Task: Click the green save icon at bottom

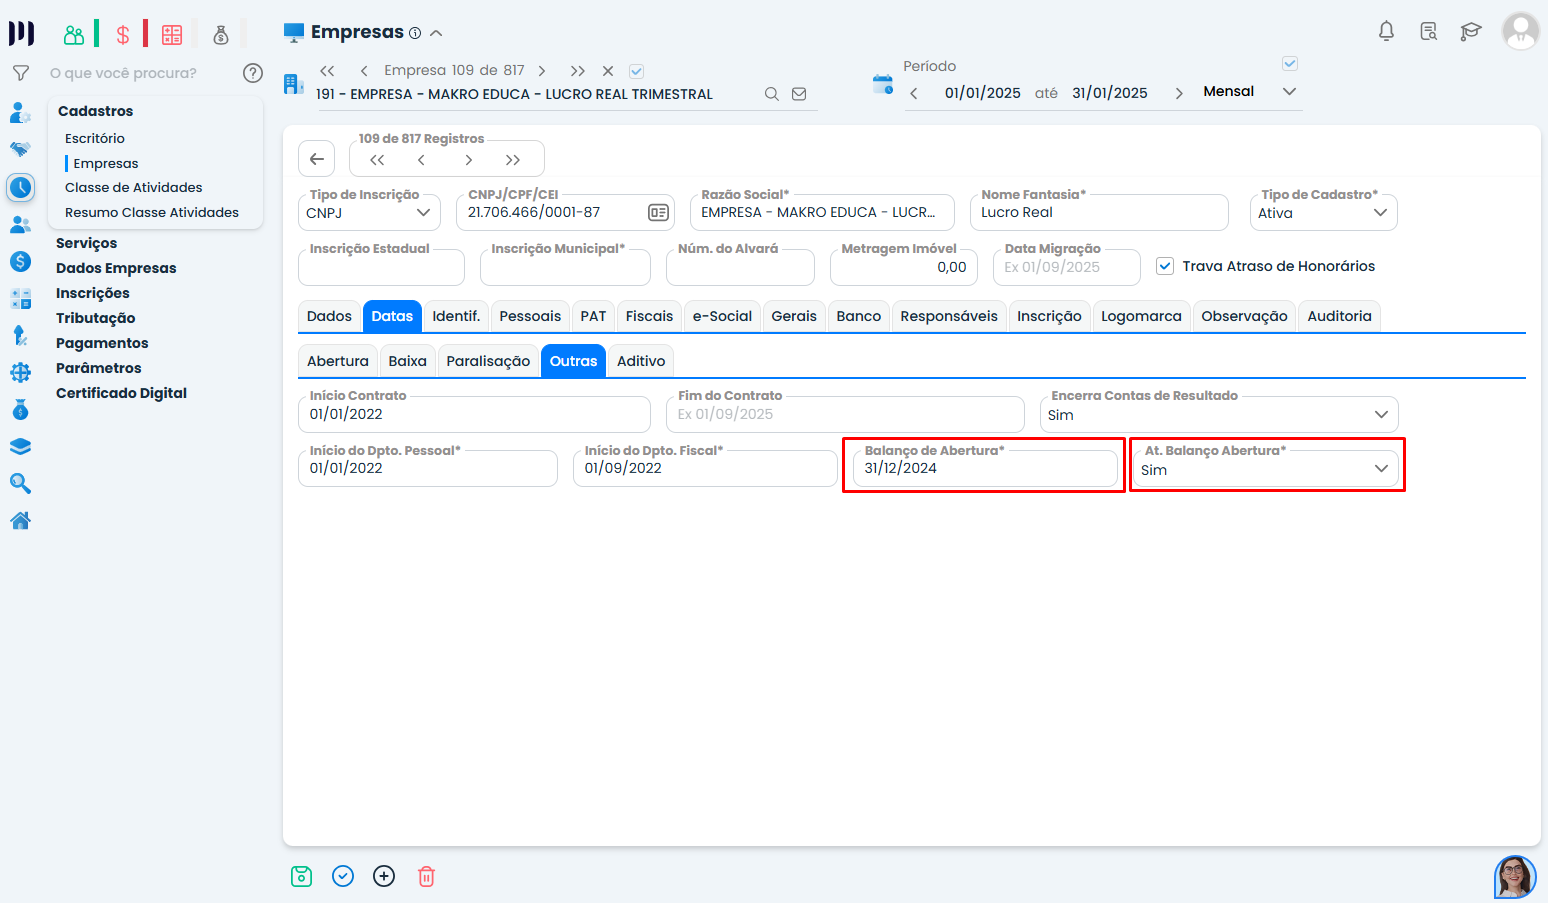Action: 301,876
